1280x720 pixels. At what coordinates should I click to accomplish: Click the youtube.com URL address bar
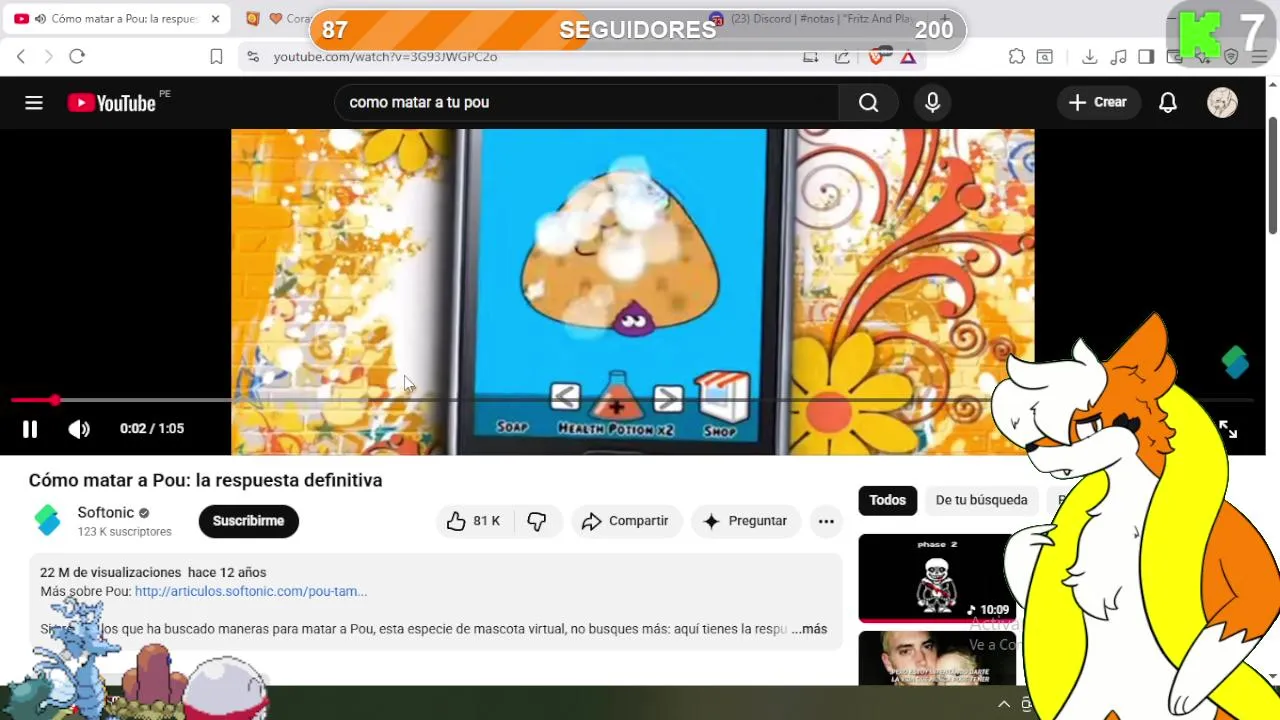(x=385, y=57)
